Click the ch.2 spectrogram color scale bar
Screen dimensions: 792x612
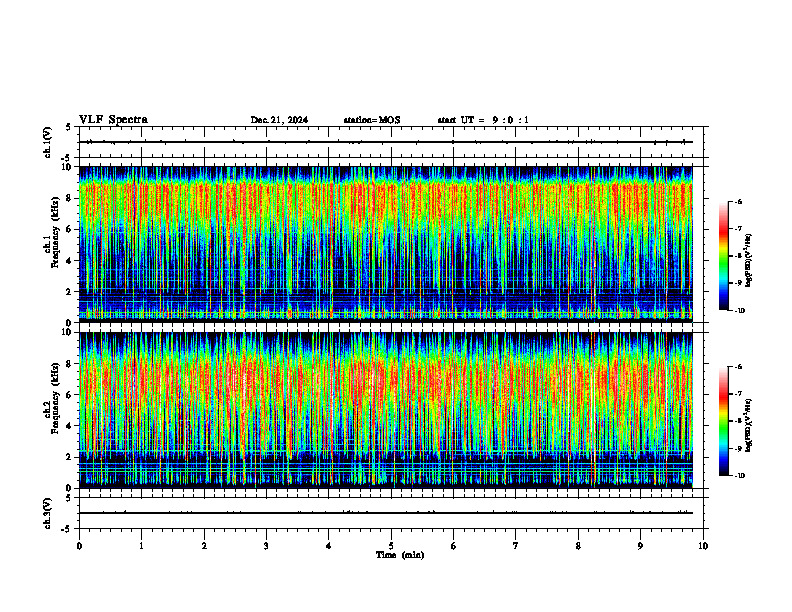coord(723,421)
